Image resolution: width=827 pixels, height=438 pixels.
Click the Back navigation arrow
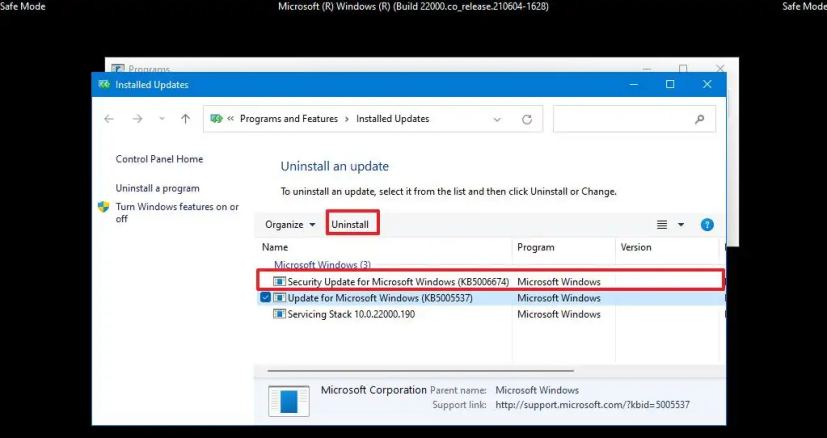point(109,119)
